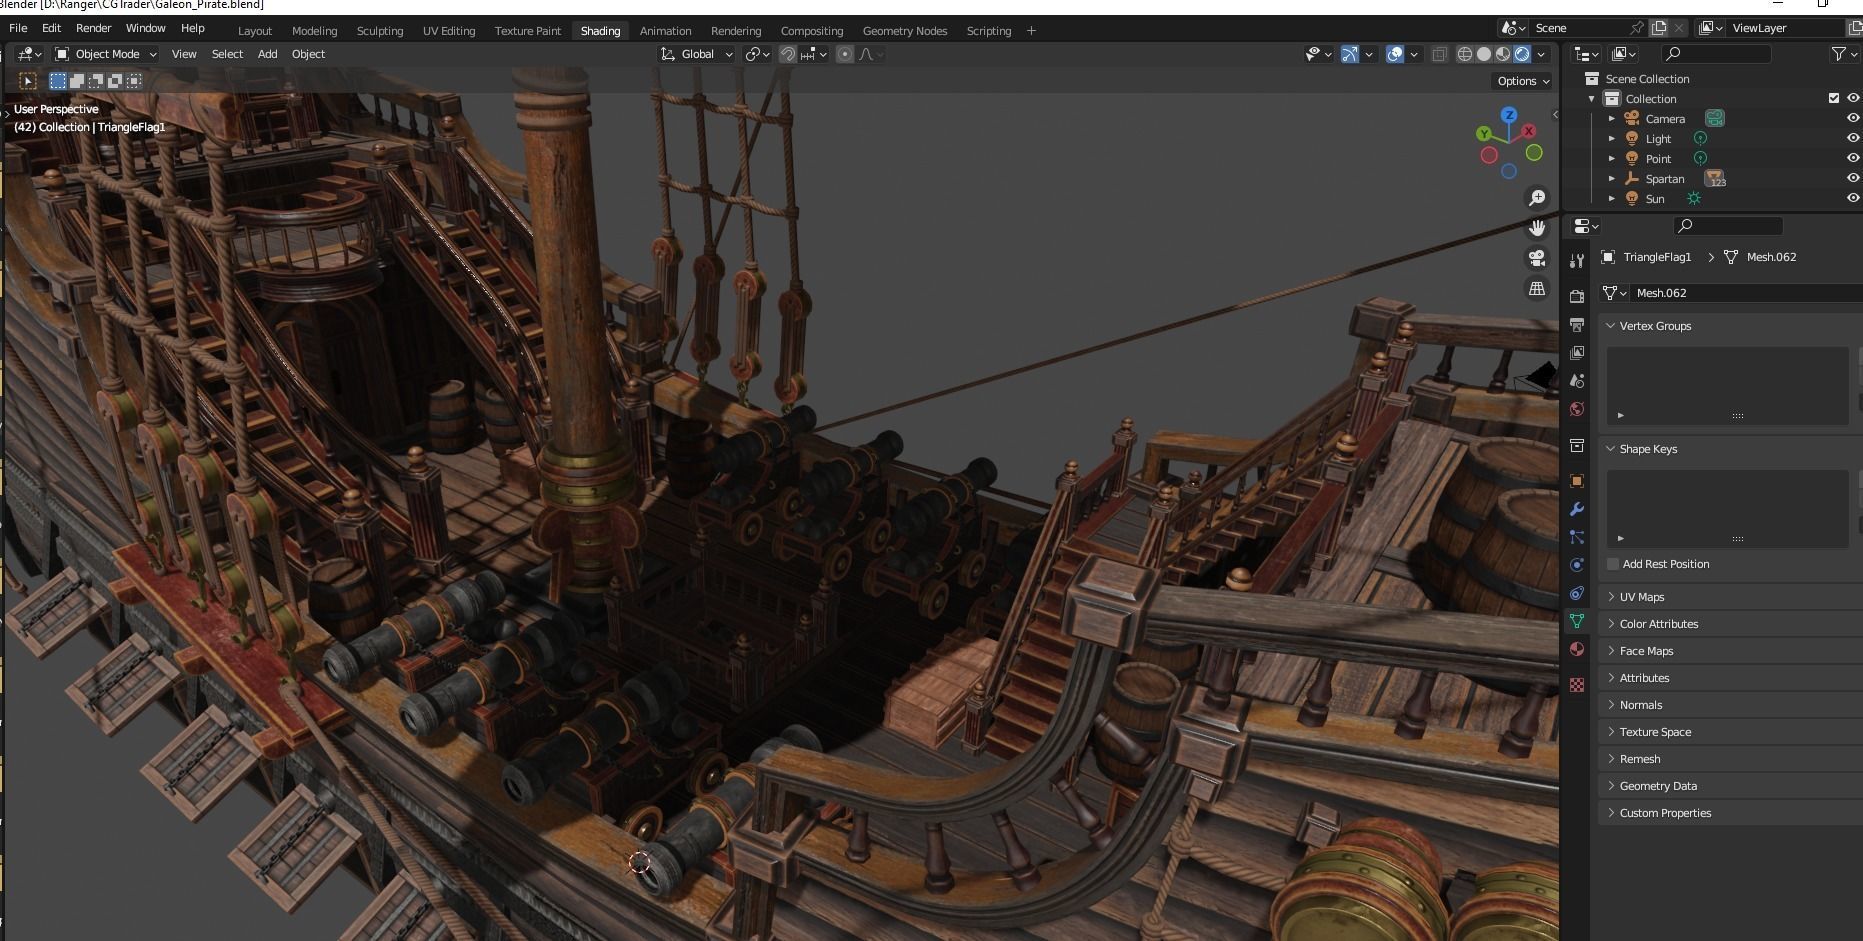Open the Render menu
This screenshot has width=1863, height=941.
[94, 28]
